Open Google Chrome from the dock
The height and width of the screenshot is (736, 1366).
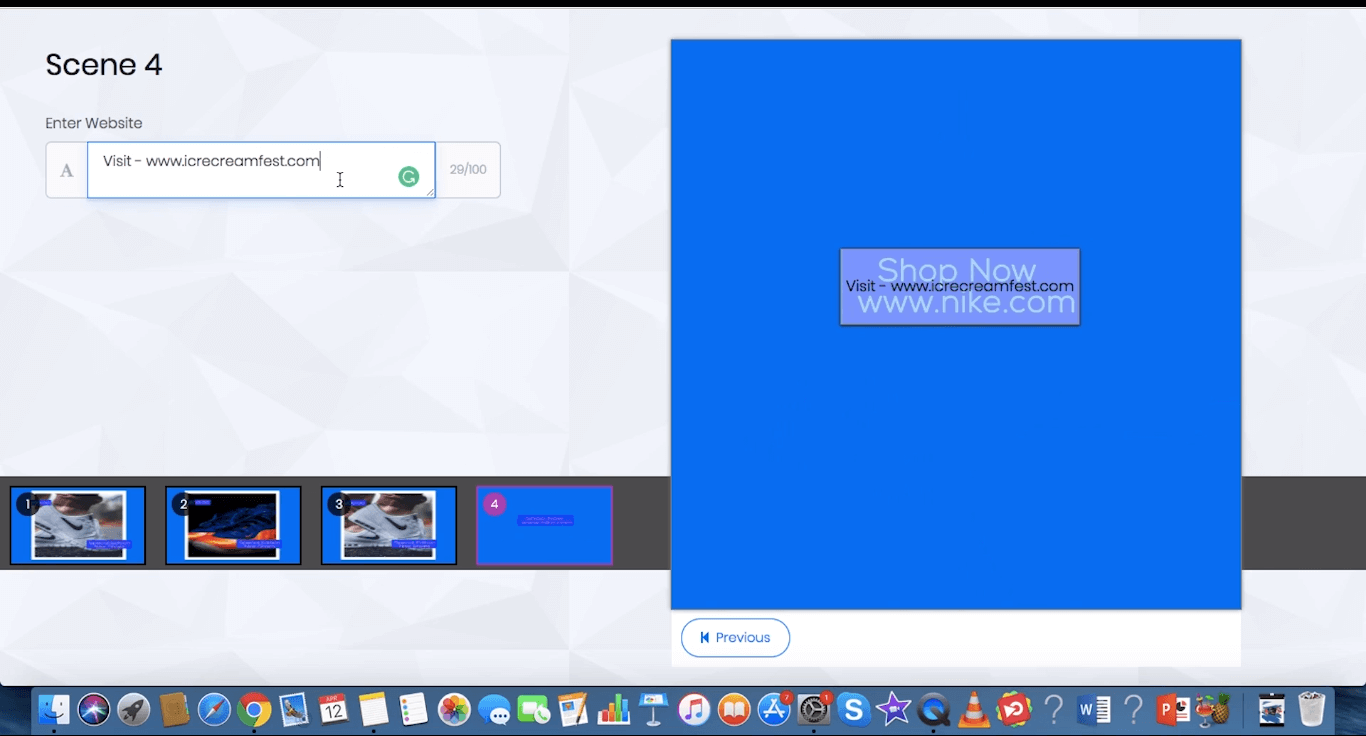coord(254,710)
